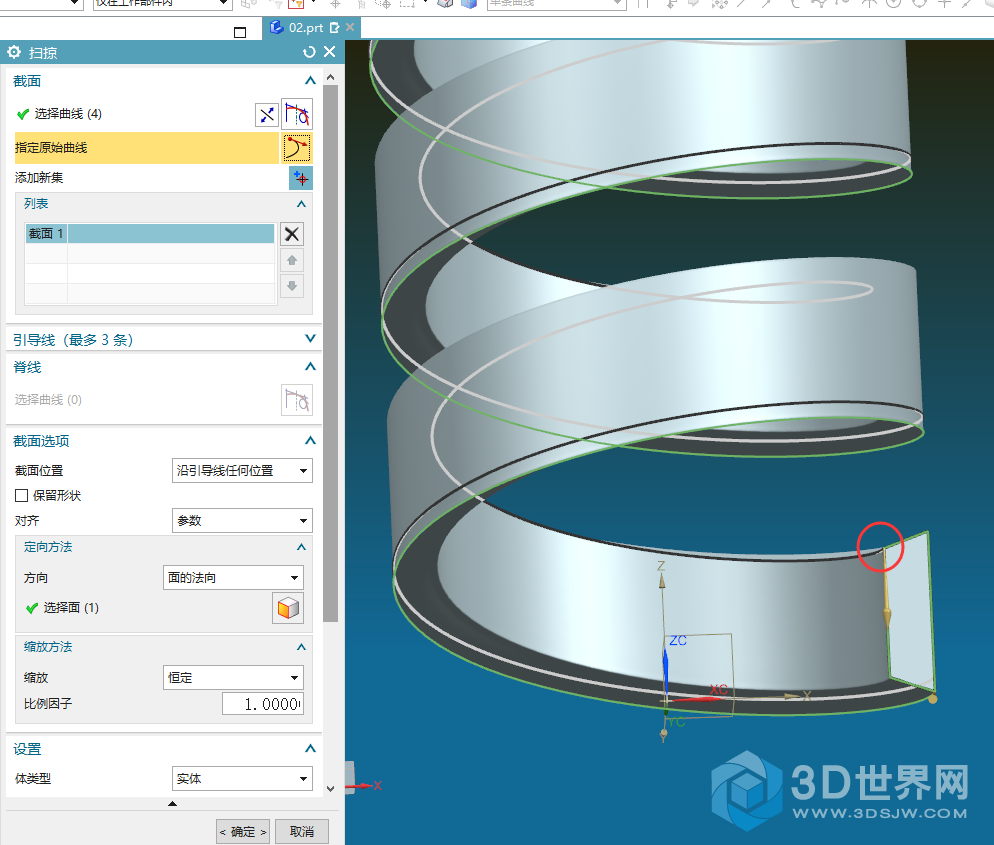994x845 pixels.
Task: Click the 比例因子 value field
Action: point(262,704)
